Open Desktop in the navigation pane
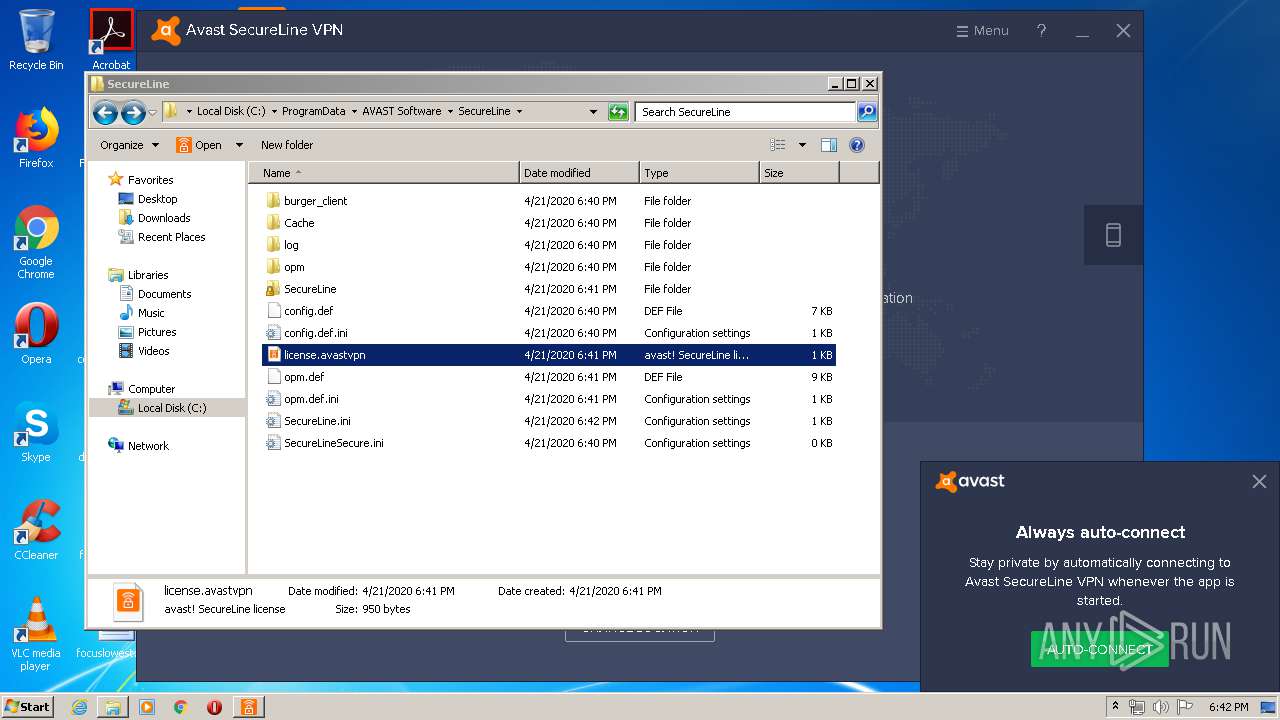 tap(148, 199)
